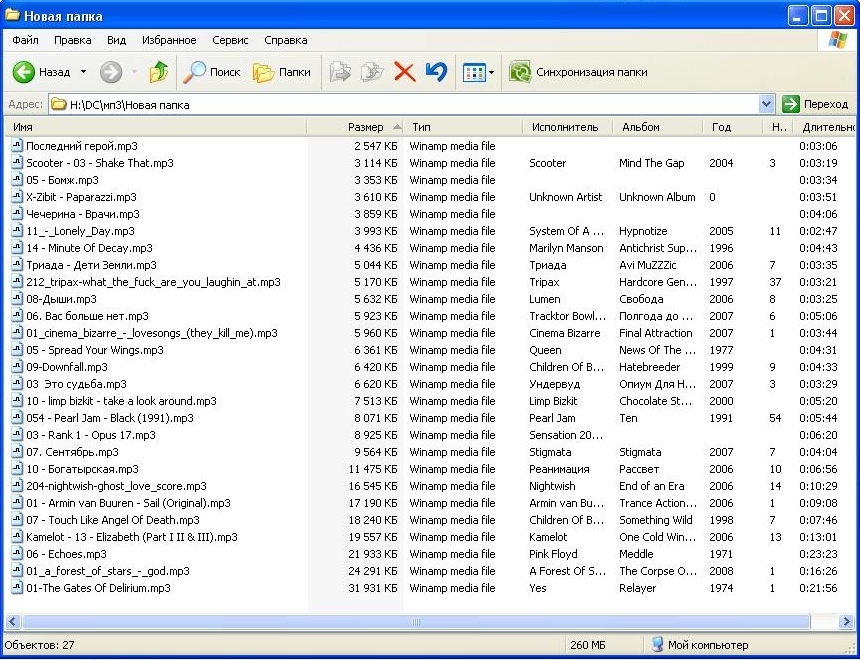Select file 01_a_forest_of_stars_-_god.mp3
The height and width of the screenshot is (660, 860).
coord(108,571)
